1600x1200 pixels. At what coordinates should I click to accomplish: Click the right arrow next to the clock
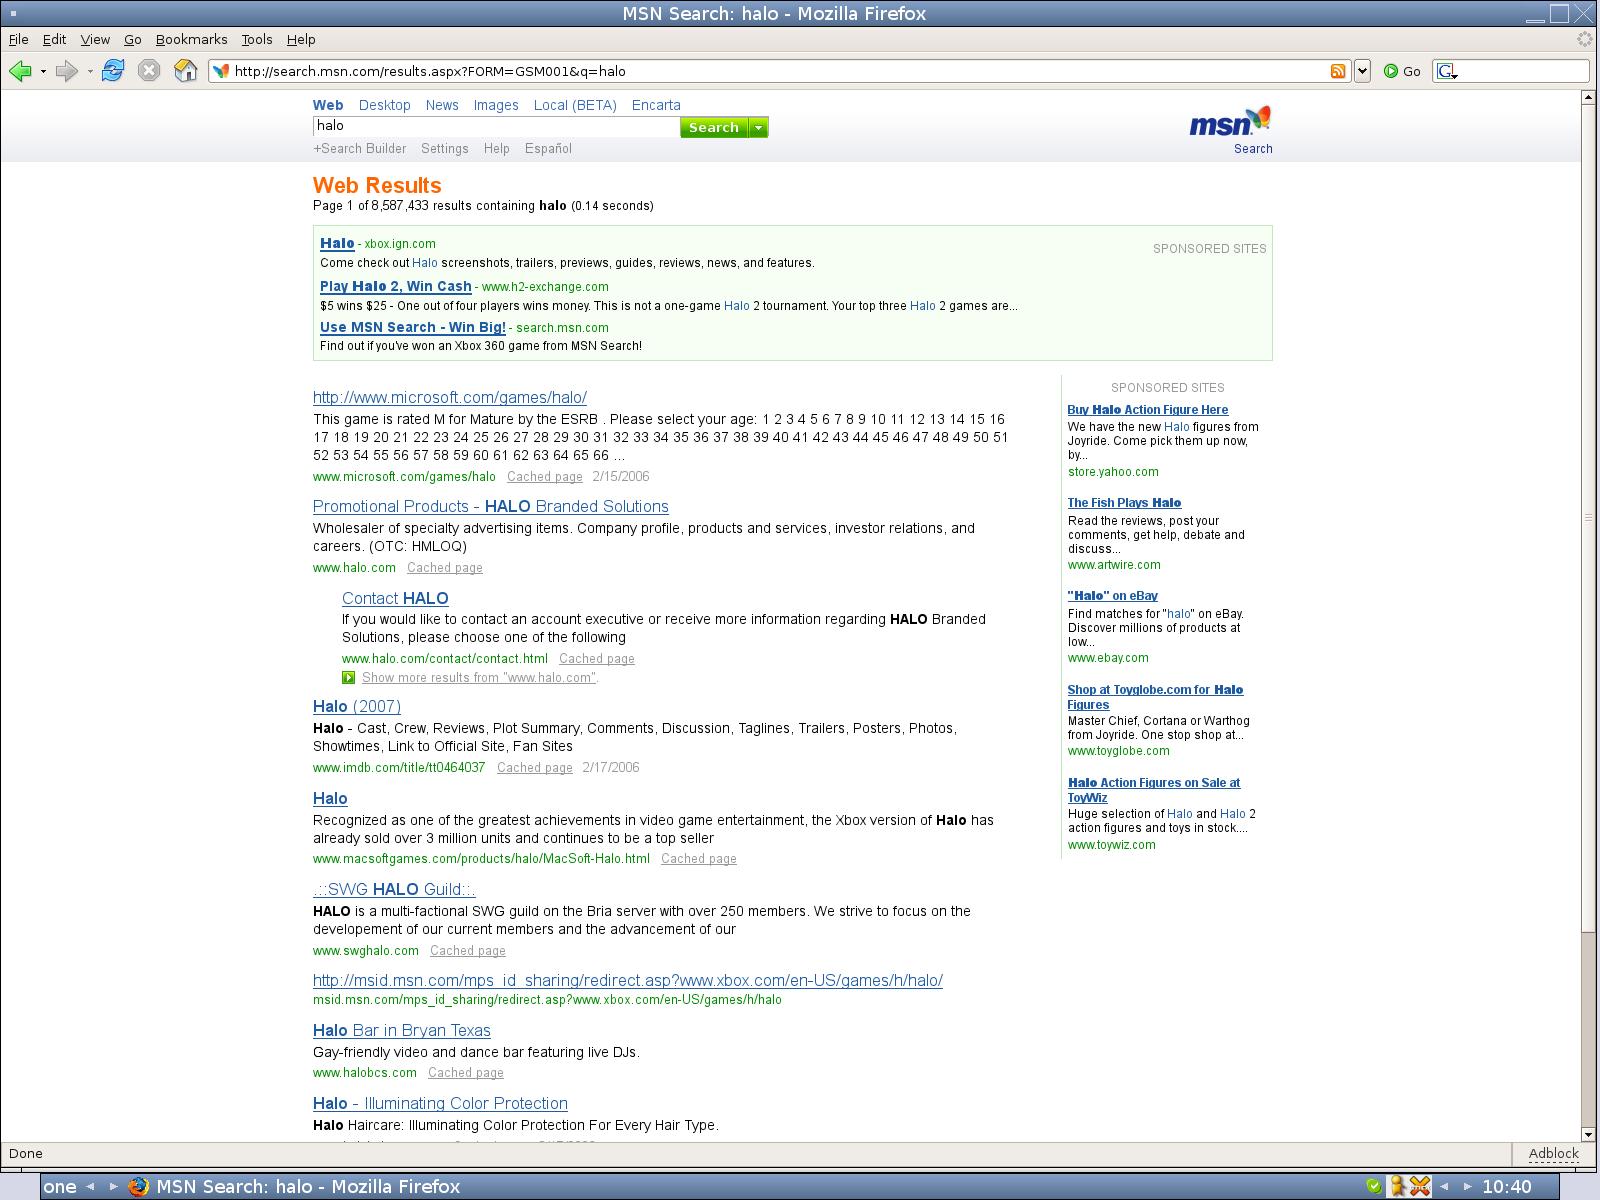click(1468, 1187)
